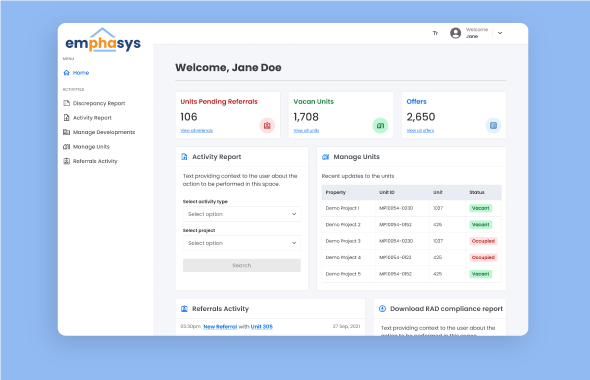
Task: Click Vacant status badge for Demo Project 2
Action: [x=481, y=225]
